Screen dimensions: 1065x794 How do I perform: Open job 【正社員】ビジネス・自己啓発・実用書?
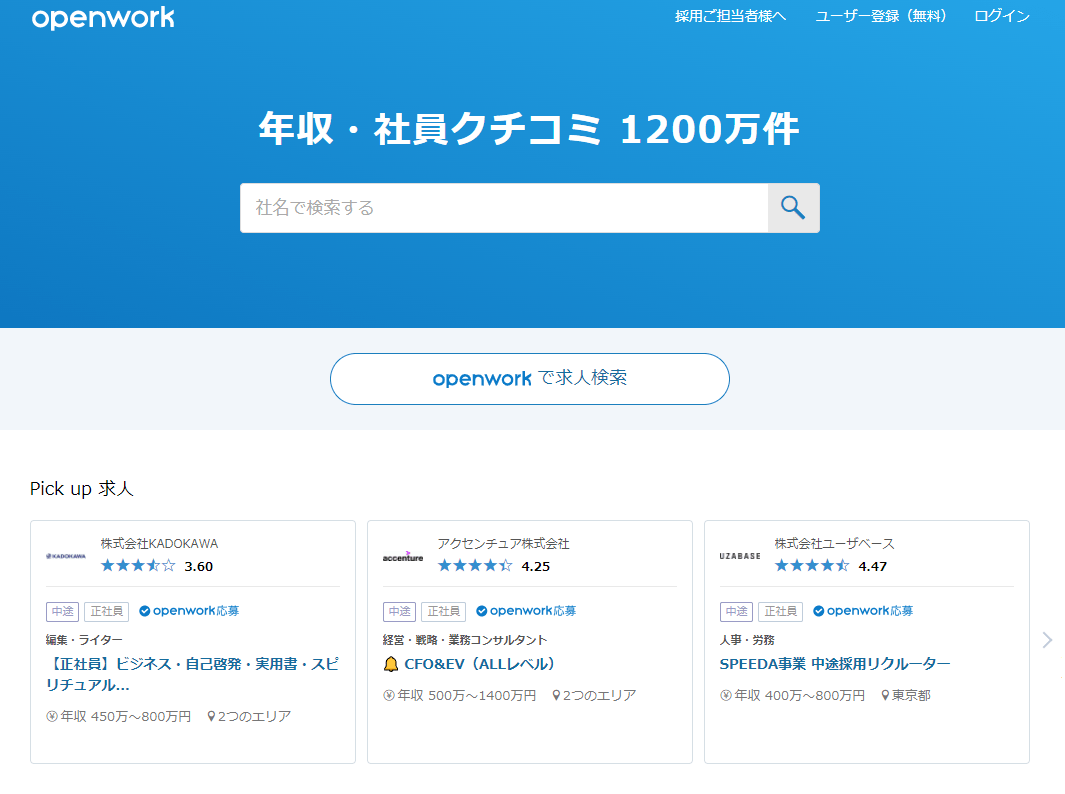(192, 674)
